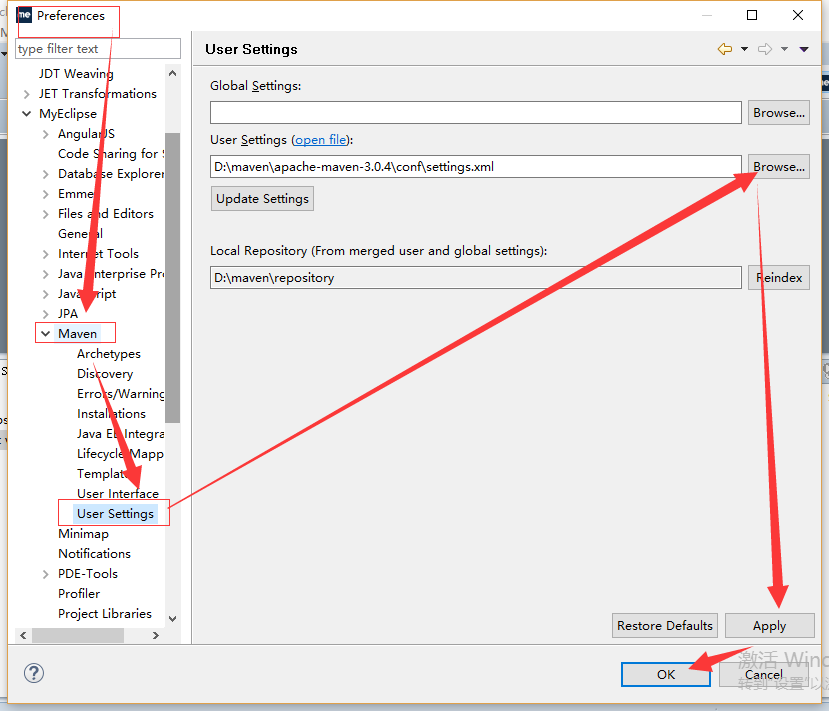The image size is (829, 711).
Task: Click the back navigation arrow icon
Action: click(x=724, y=49)
